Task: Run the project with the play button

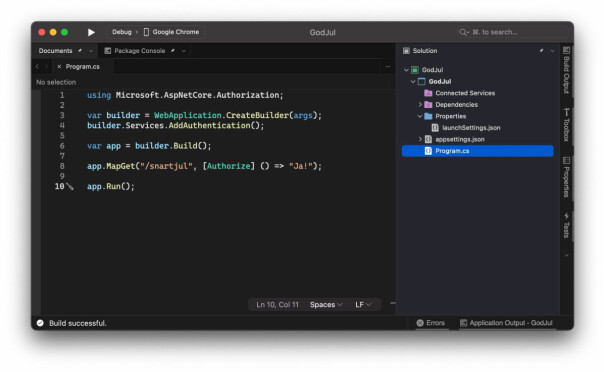Action: [91, 32]
